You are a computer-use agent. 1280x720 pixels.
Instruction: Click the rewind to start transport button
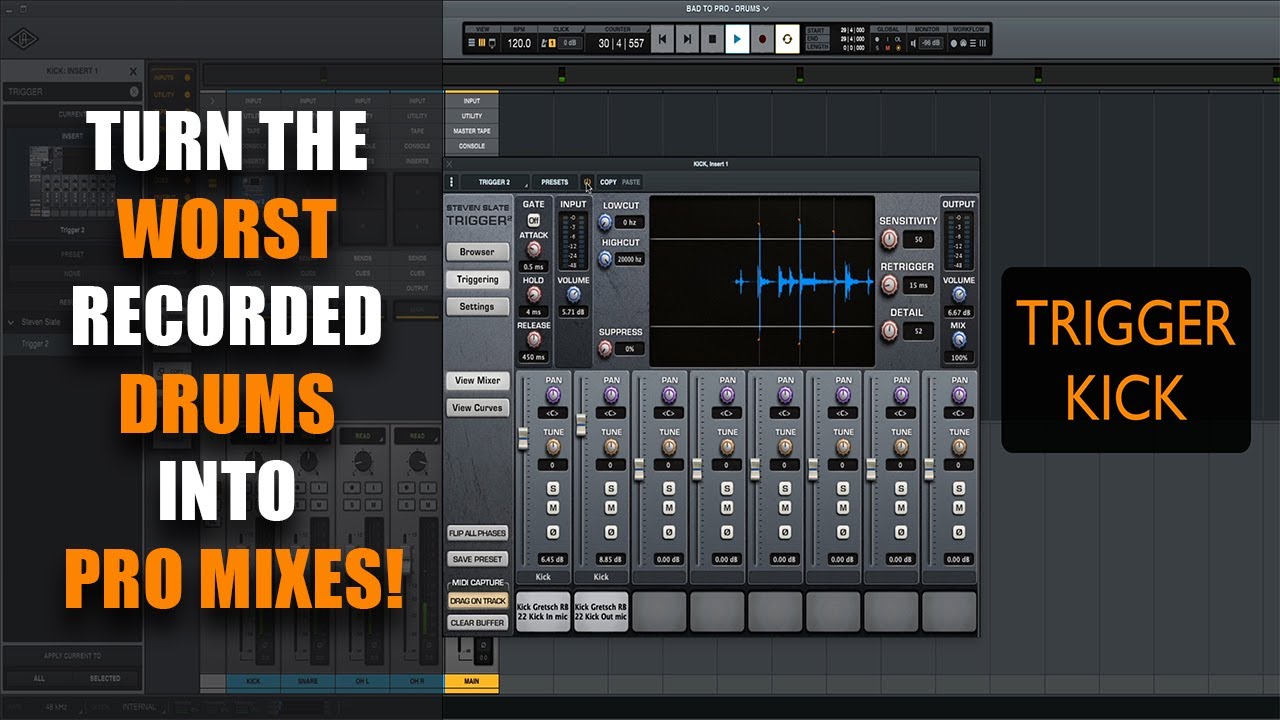pos(662,40)
